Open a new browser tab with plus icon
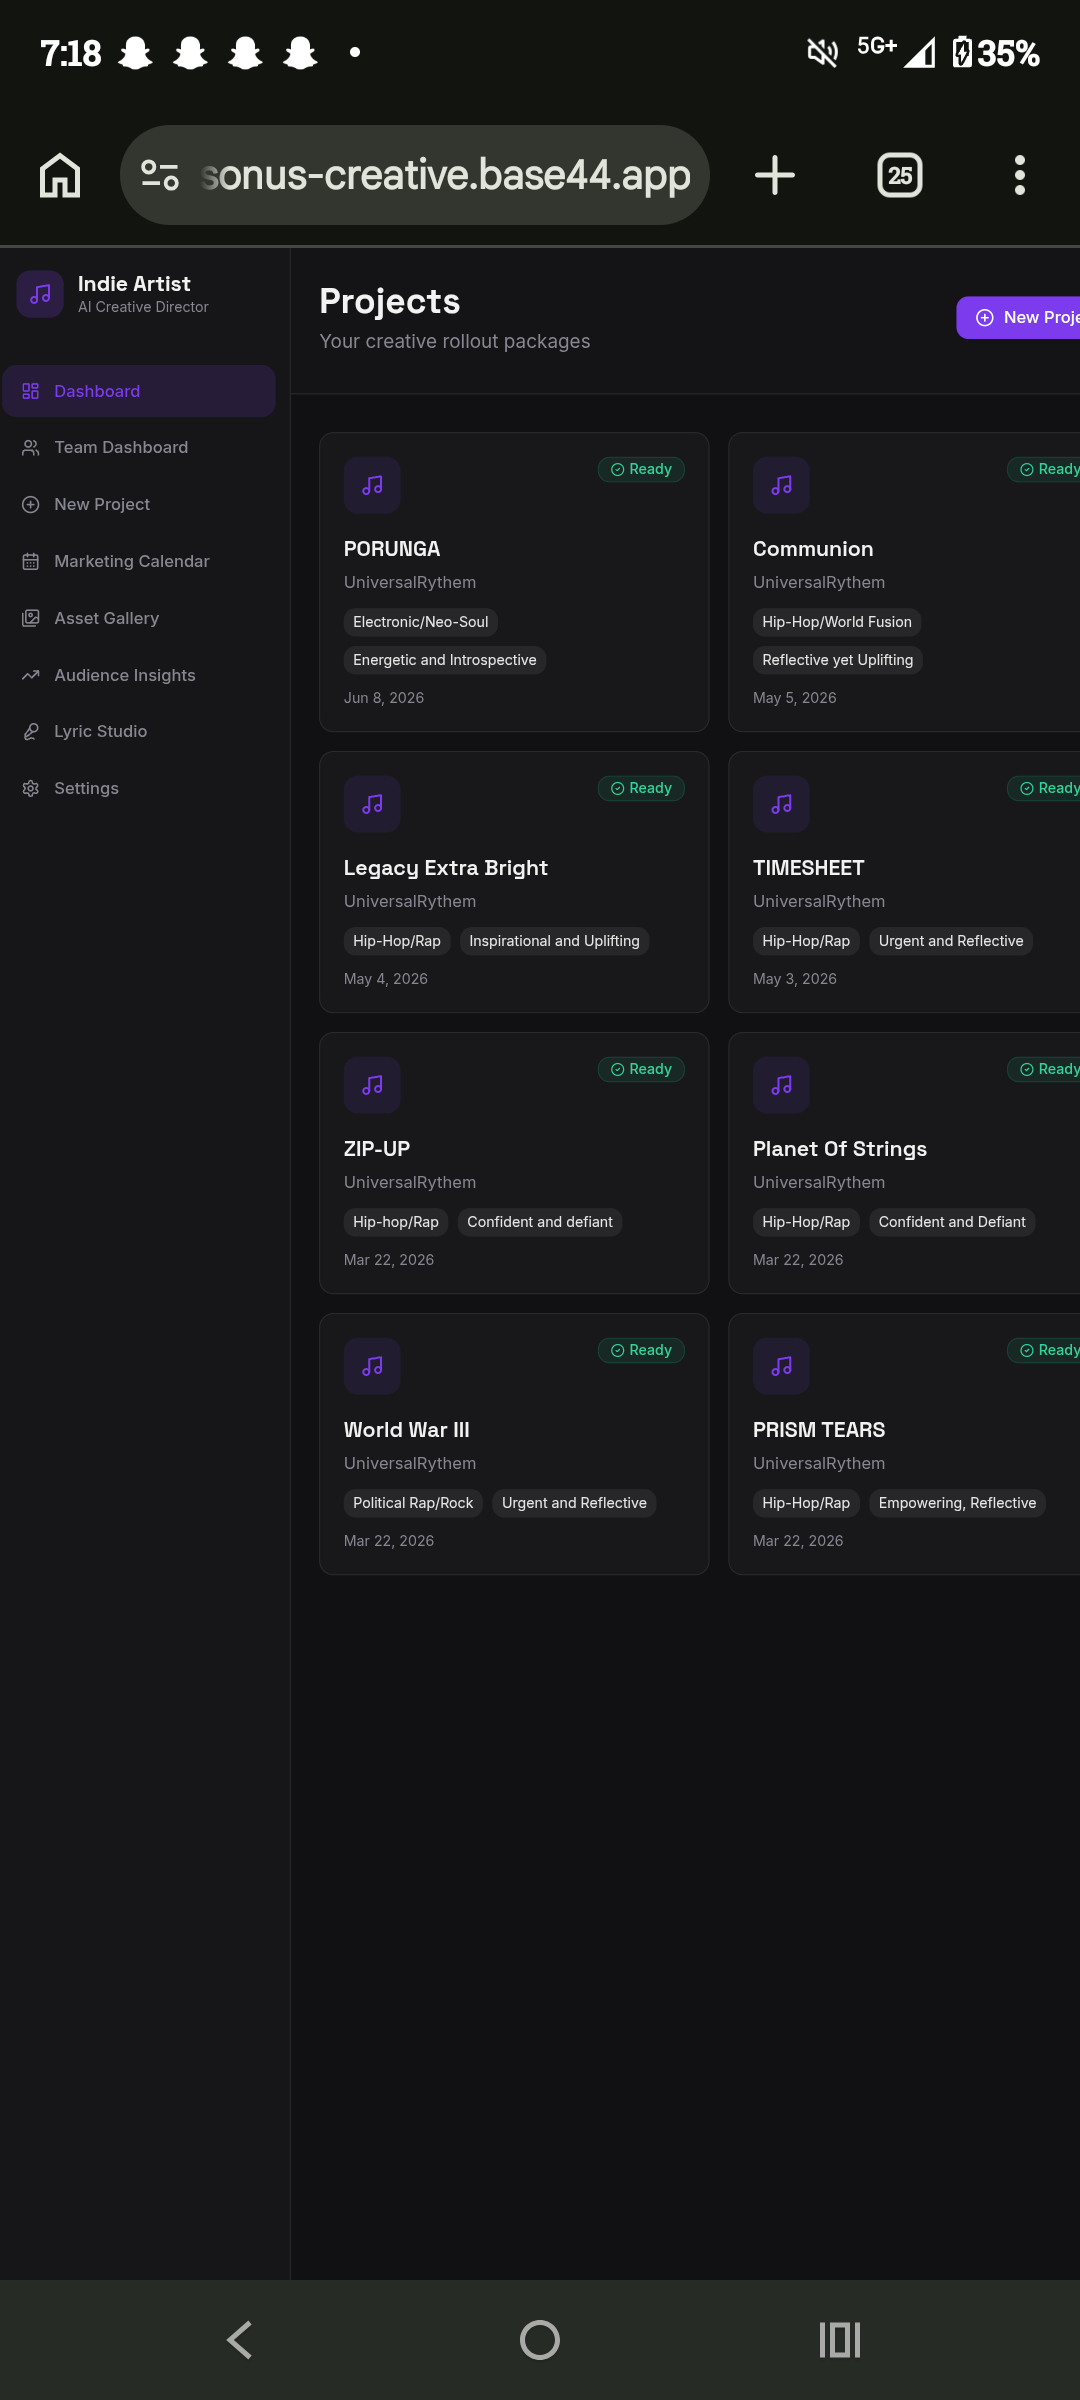Image resolution: width=1080 pixels, height=2400 pixels. coord(775,175)
